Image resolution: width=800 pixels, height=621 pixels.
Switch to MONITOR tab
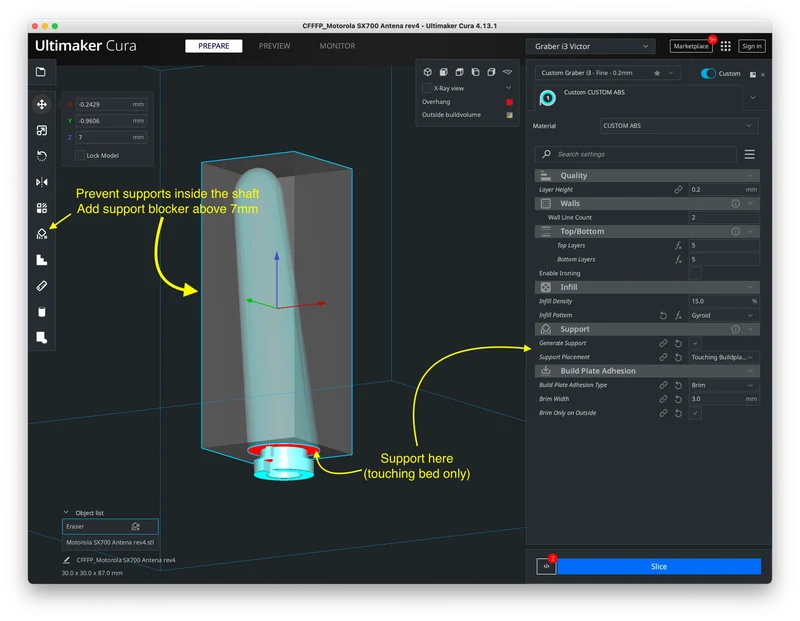(x=337, y=46)
